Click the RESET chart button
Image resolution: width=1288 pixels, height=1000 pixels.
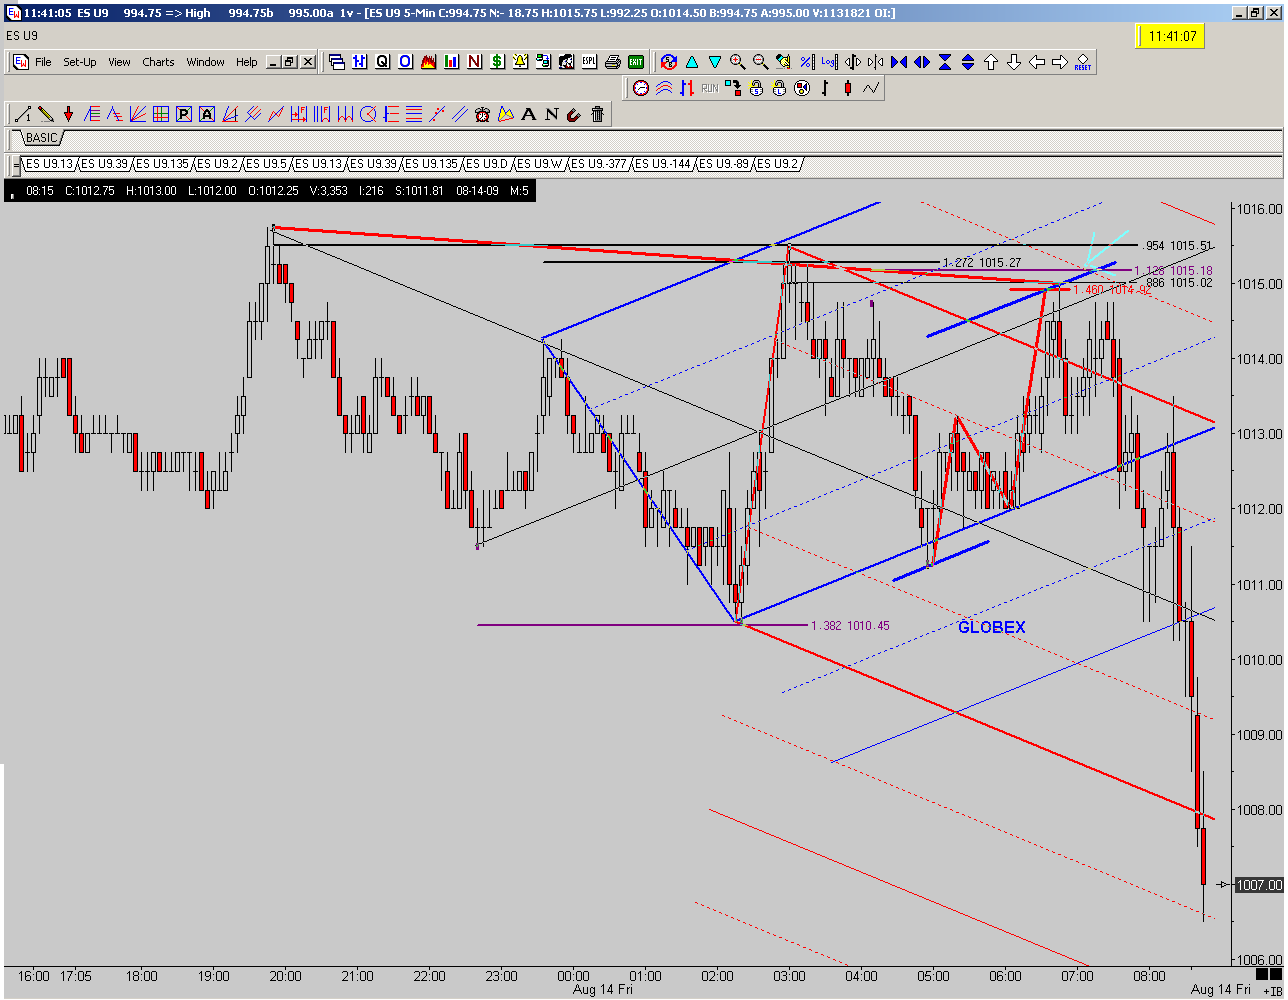tap(1083, 62)
